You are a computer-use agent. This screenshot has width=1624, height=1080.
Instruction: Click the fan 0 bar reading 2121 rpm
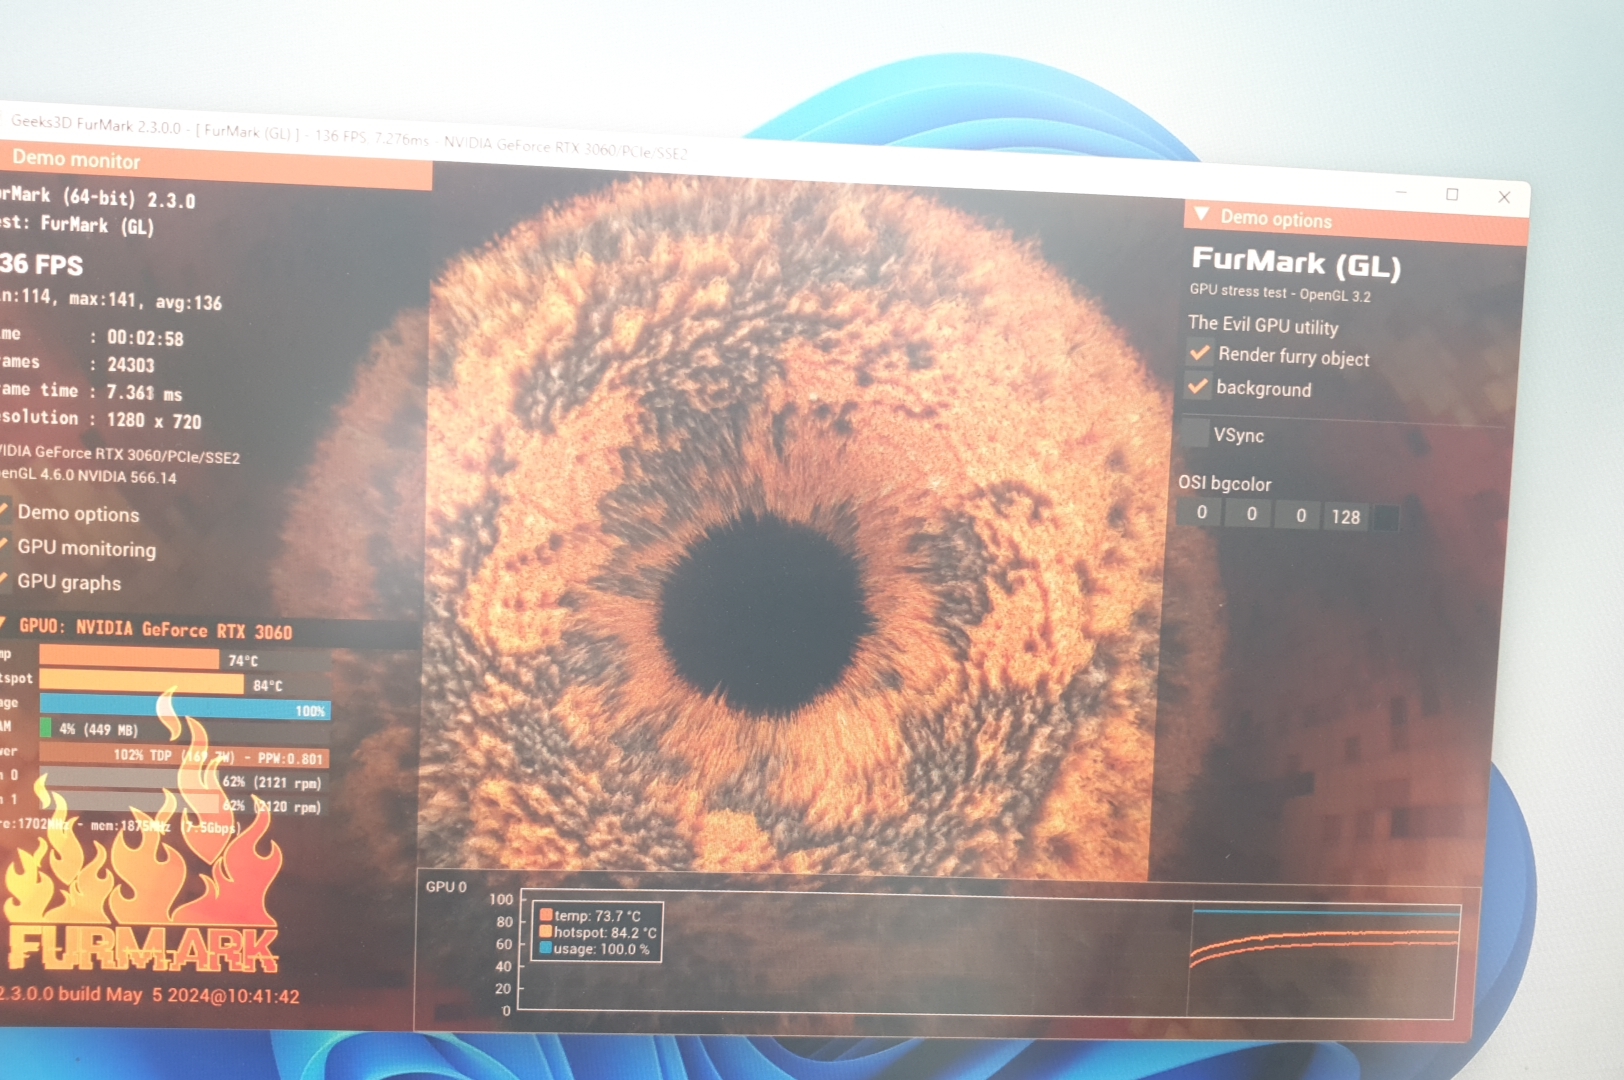click(182, 781)
